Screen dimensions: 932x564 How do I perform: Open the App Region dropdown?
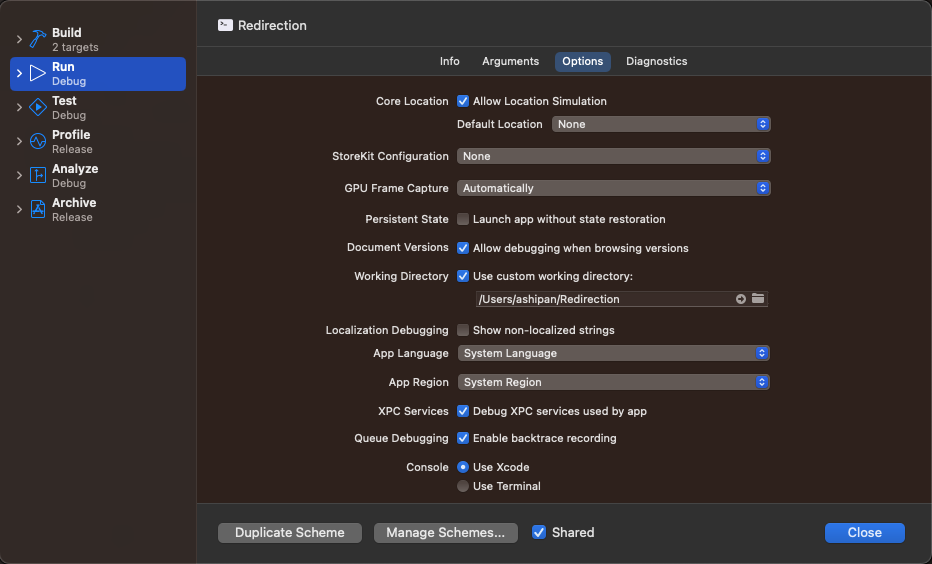pos(613,382)
